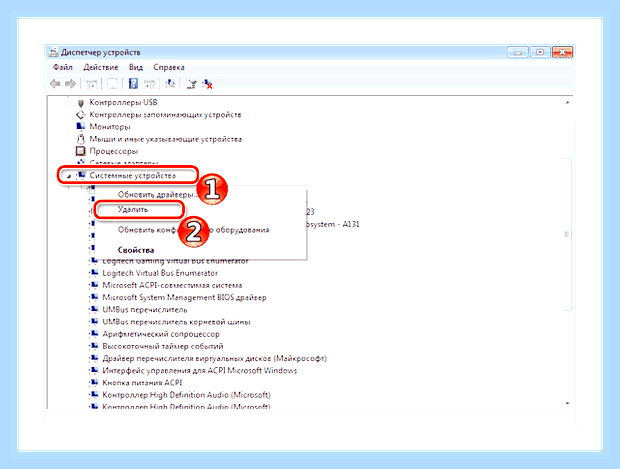This screenshot has width=620, height=469.
Task: Click icon beside UMBus перечислитель корневой шины
Action: [x=95, y=321]
